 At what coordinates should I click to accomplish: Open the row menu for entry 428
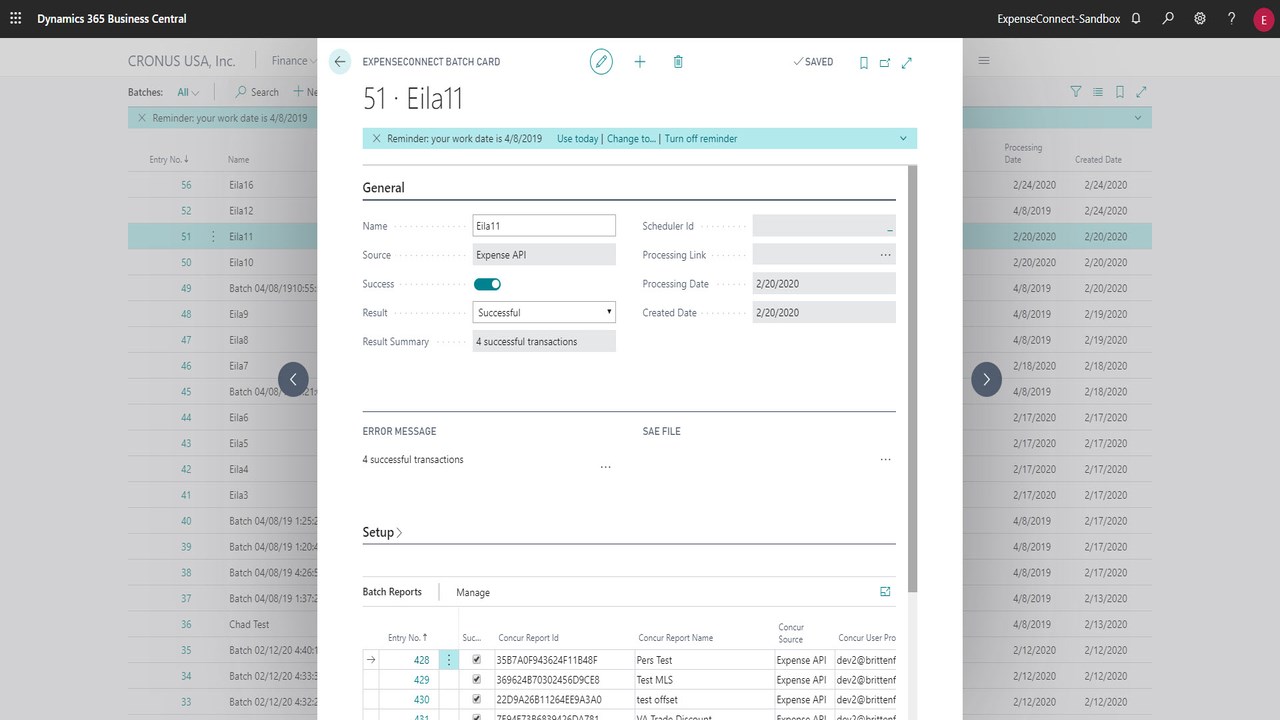[x=449, y=660]
